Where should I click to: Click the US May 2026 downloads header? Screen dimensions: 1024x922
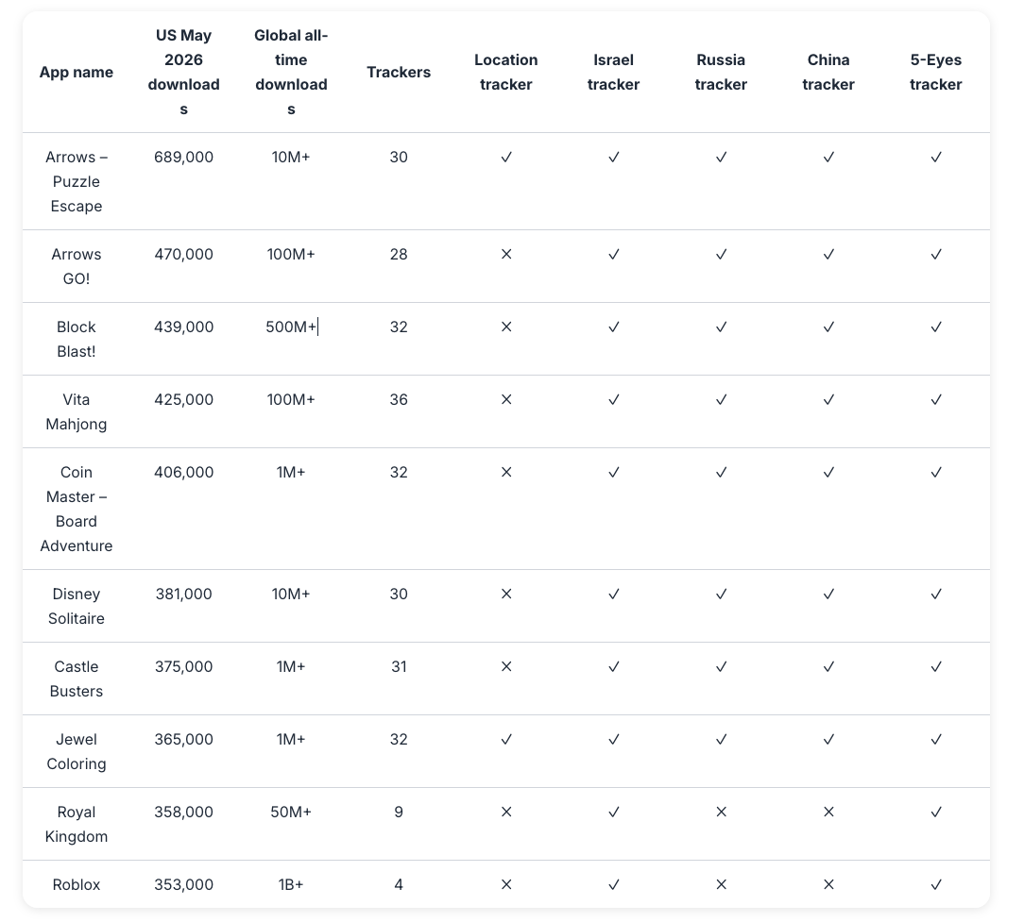184,72
